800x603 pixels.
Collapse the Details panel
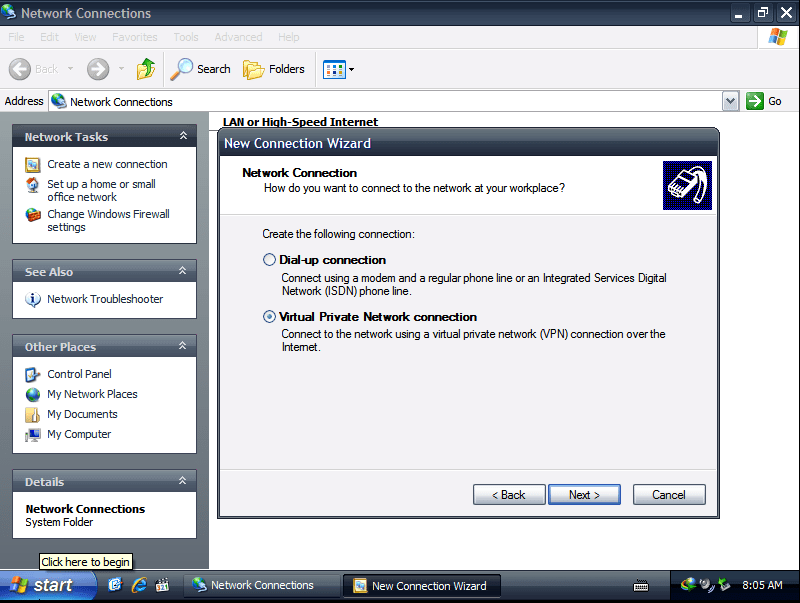click(x=183, y=481)
